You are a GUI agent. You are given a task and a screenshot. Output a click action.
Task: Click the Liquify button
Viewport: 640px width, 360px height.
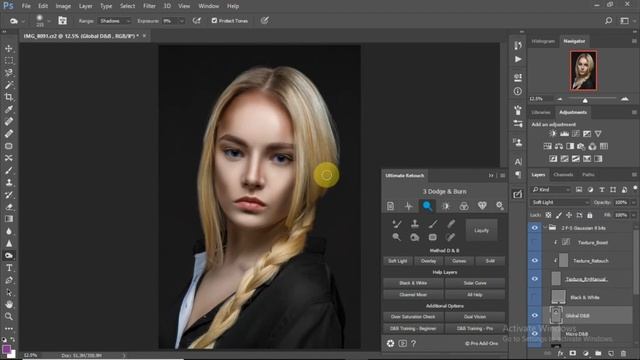(x=482, y=230)
